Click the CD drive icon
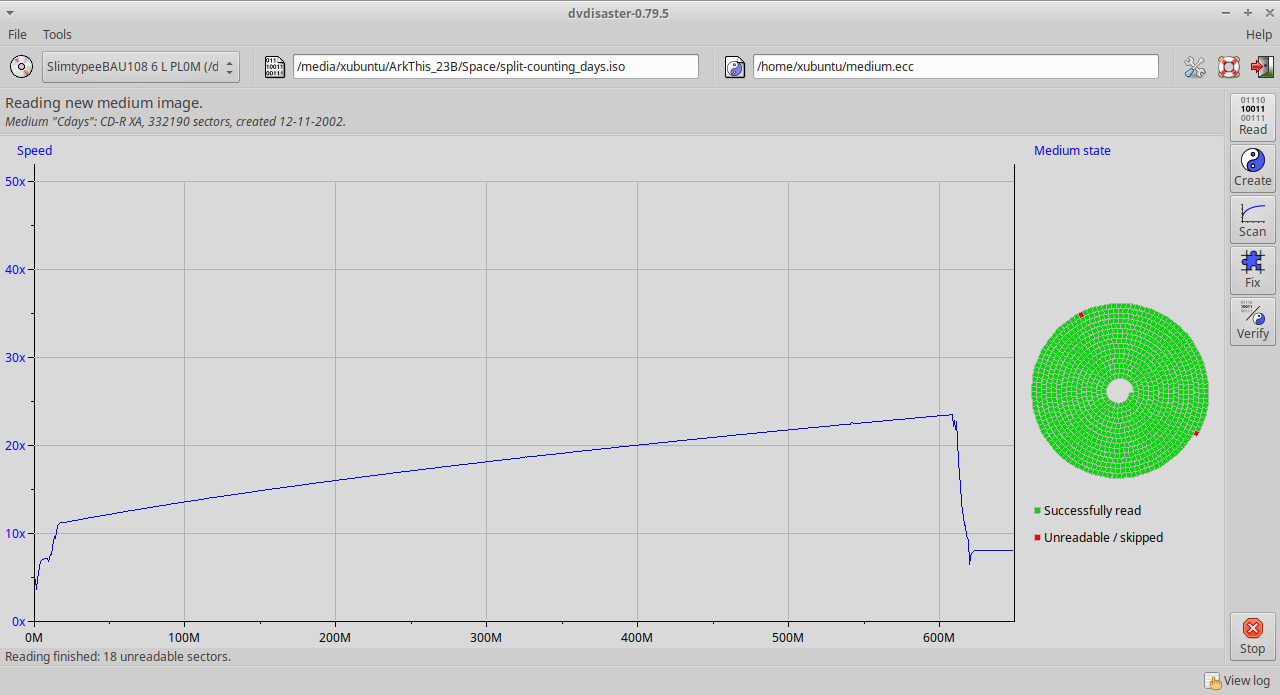This screenshot has width=1280, height=695. tap(21, 67)
